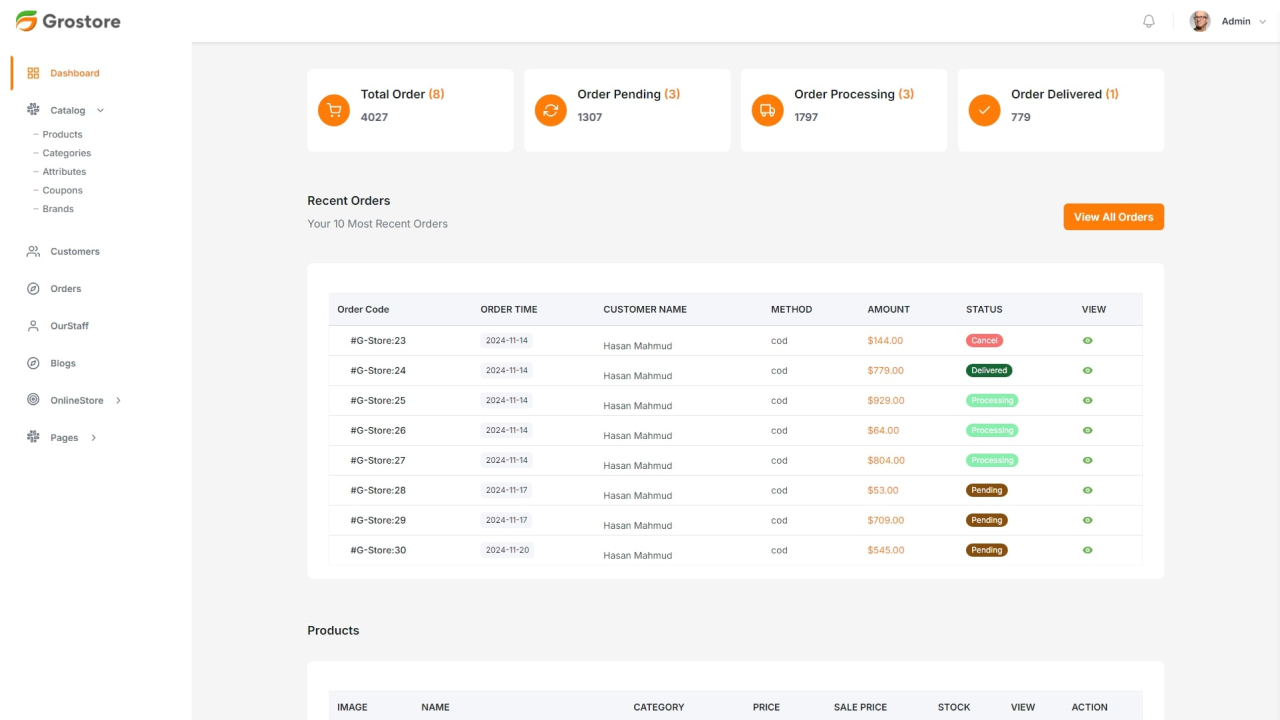Open the Customers menu item

(x=75, y=252)
